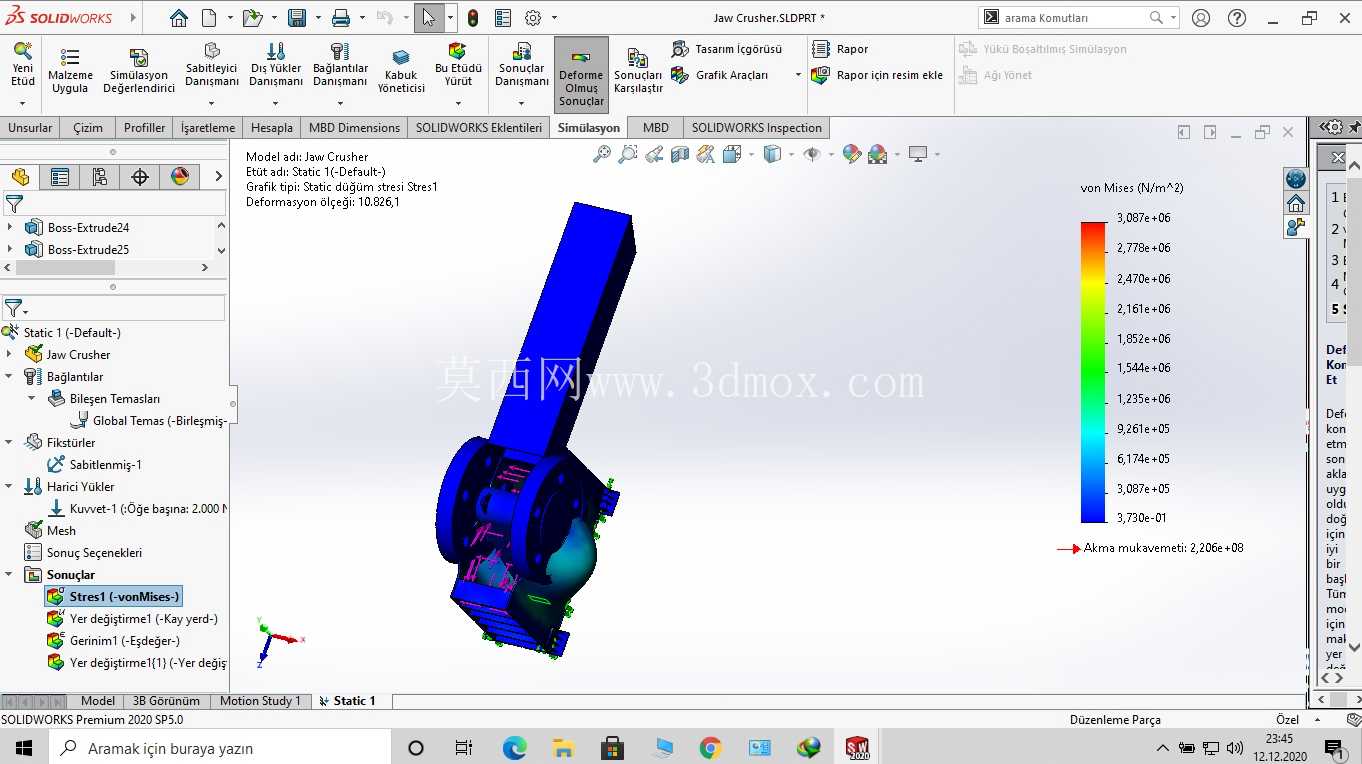Select the Mesh tree item
This screenshot has width=1362, height=764.
(x=50, y=530)
